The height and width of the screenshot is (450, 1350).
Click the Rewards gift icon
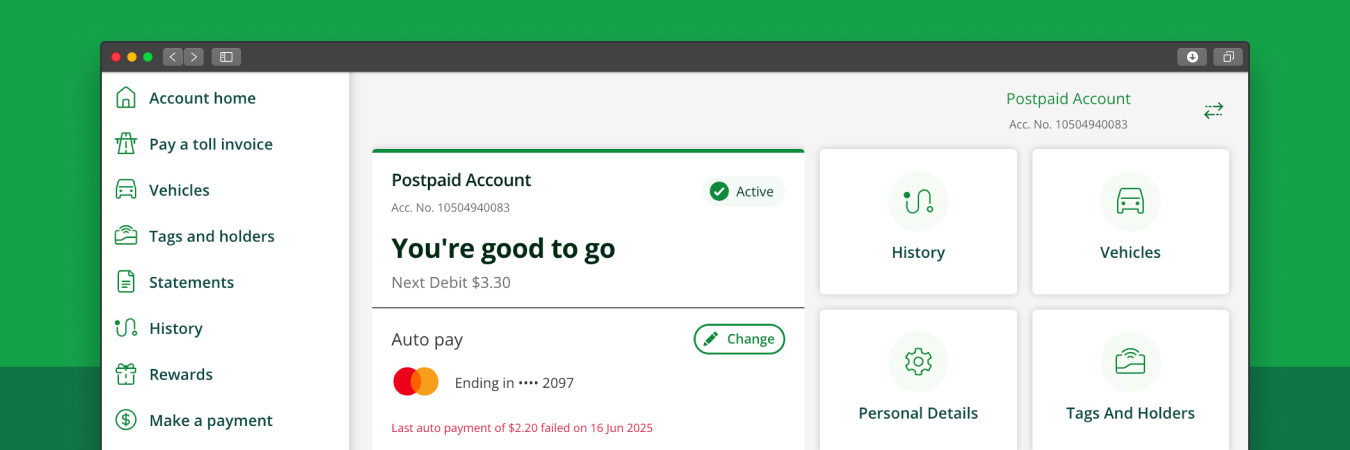126,374
